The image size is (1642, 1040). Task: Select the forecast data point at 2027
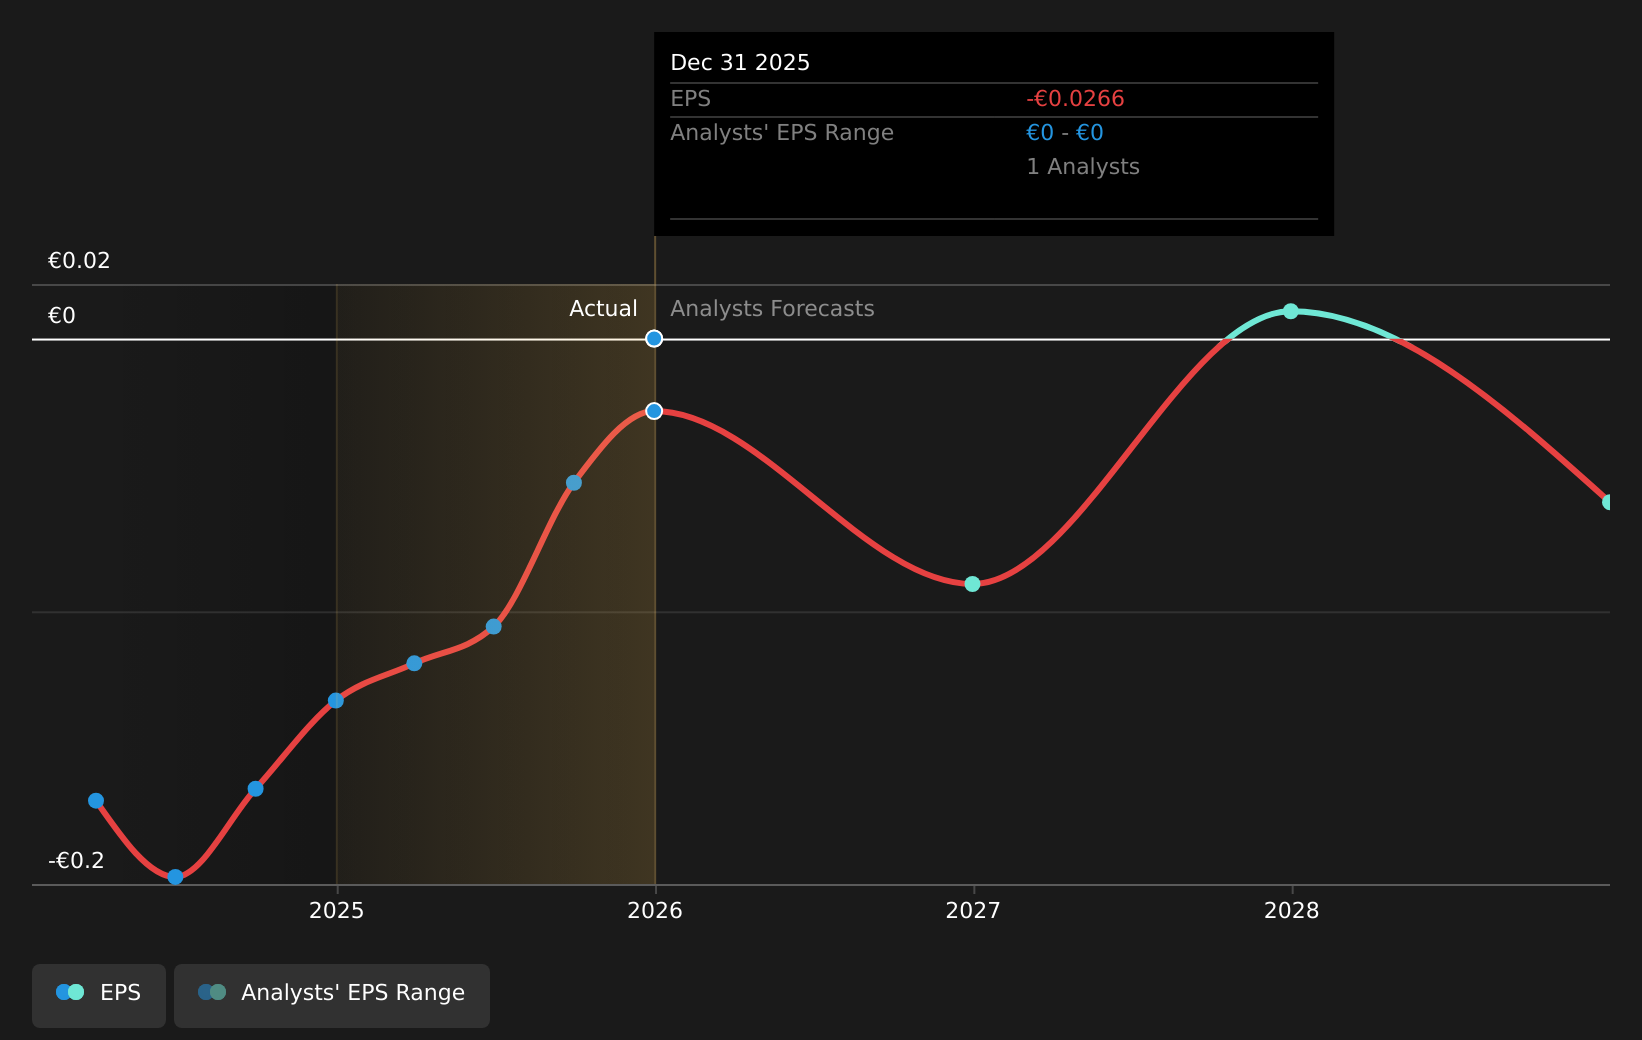click(x=972, y=584)
